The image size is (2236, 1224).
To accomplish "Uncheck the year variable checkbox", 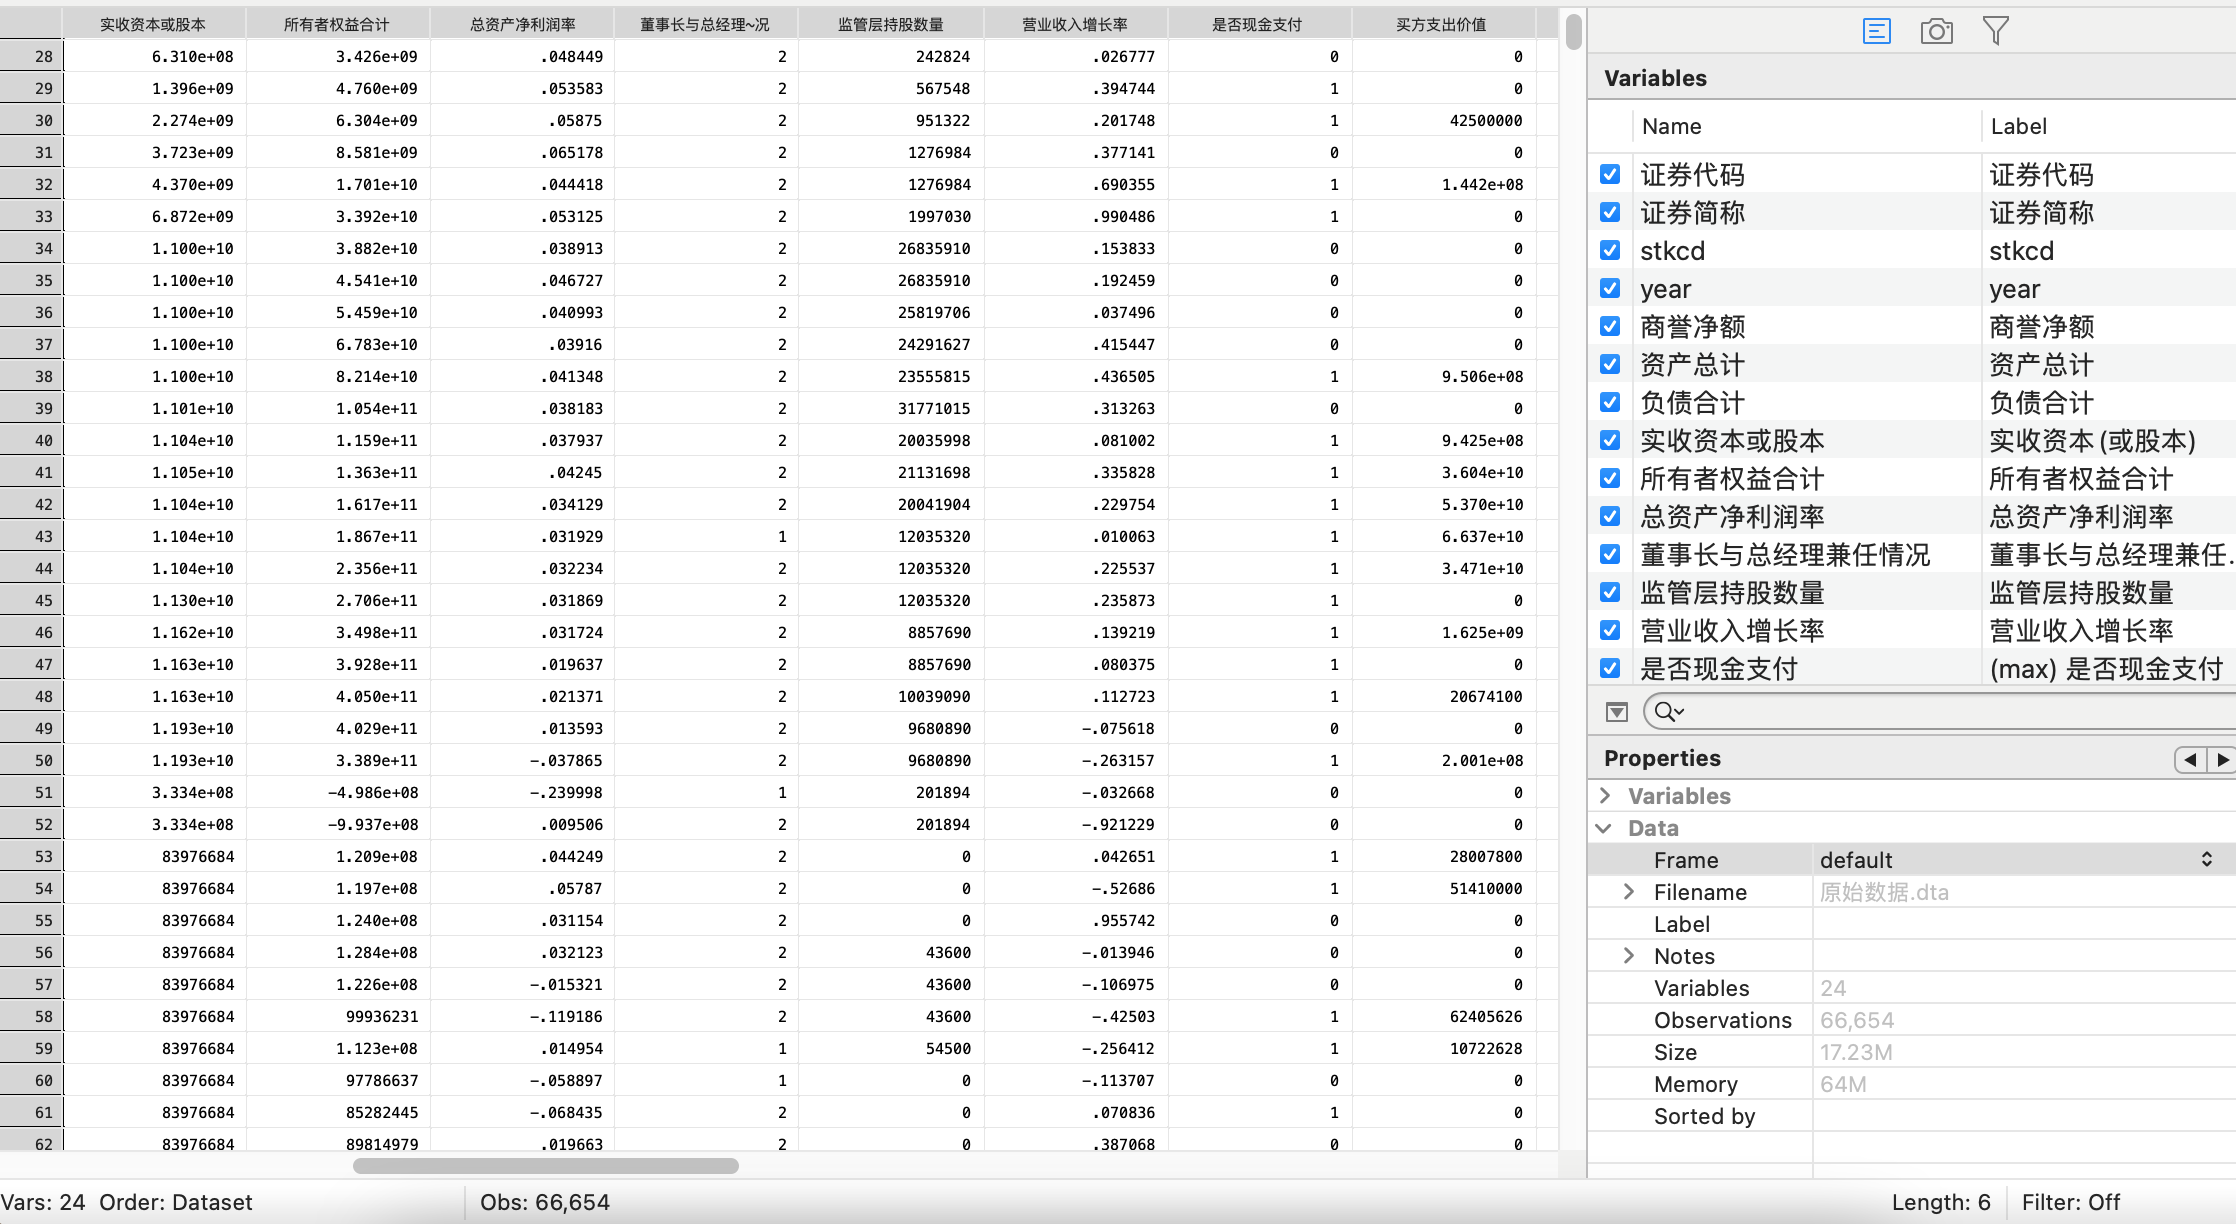I will pyautogui.click(x=1610, y=288).
